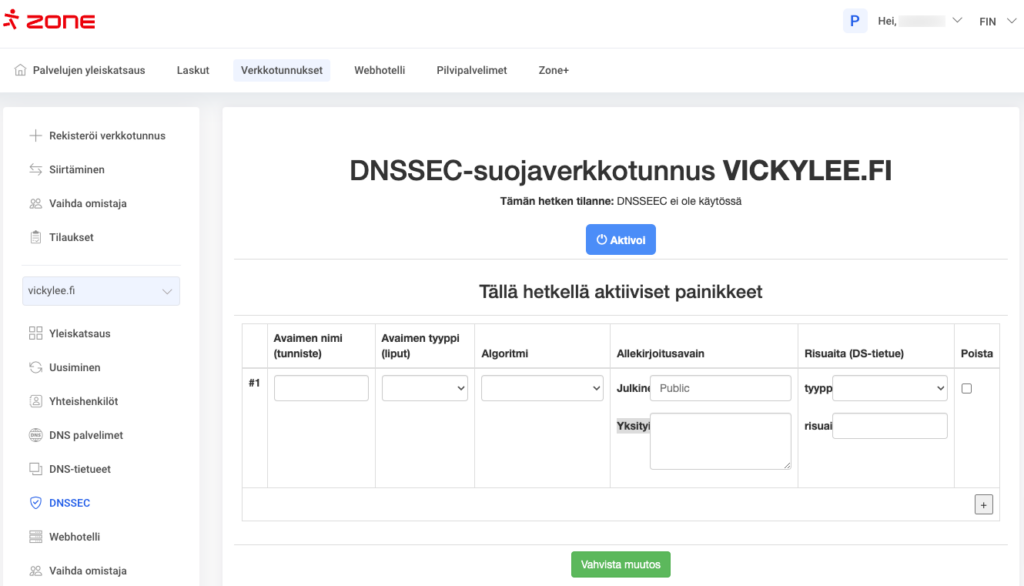Click the Zone logo icon

[x=15, y=21]
